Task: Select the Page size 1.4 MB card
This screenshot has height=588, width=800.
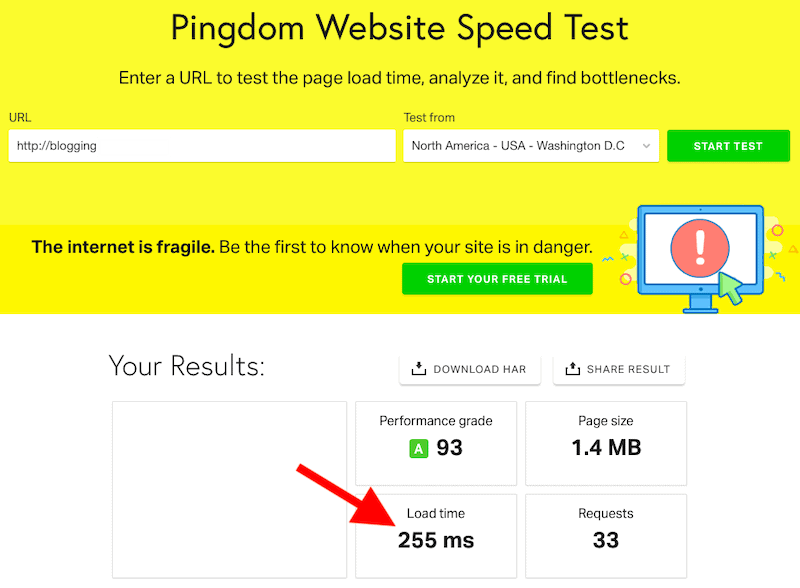Action: [x=605, y=438]
